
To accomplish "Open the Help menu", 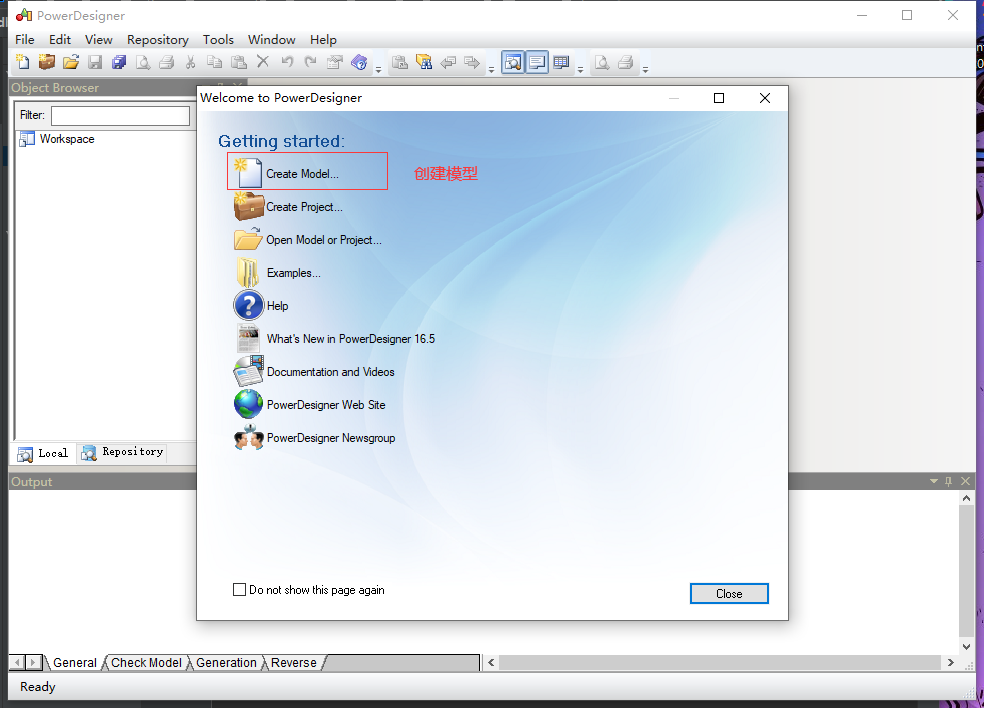I will point(323,40).
